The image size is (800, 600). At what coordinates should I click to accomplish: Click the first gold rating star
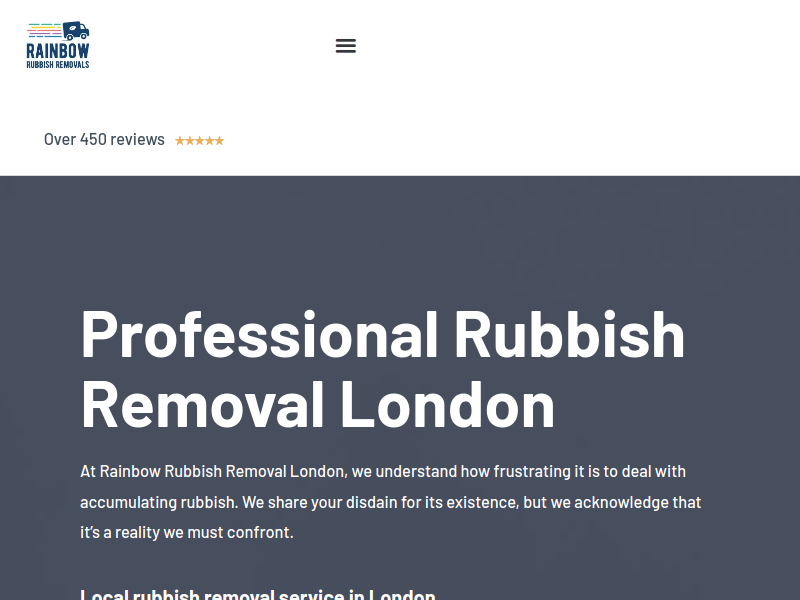coord(180,141)
